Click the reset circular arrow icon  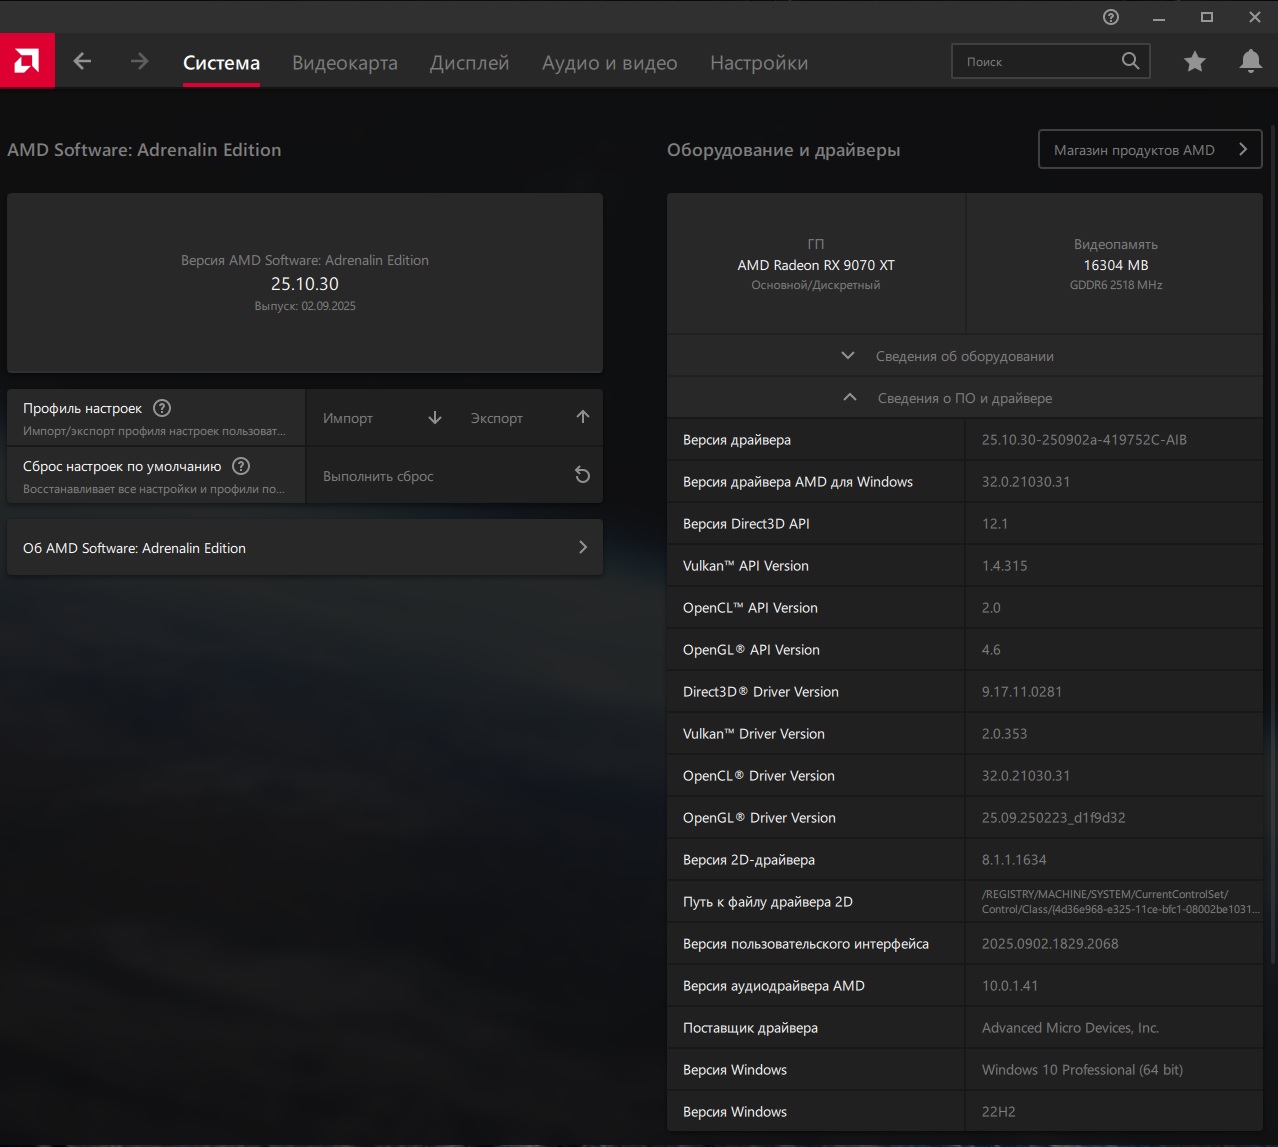pyautogui.click(x=582, y=475)
